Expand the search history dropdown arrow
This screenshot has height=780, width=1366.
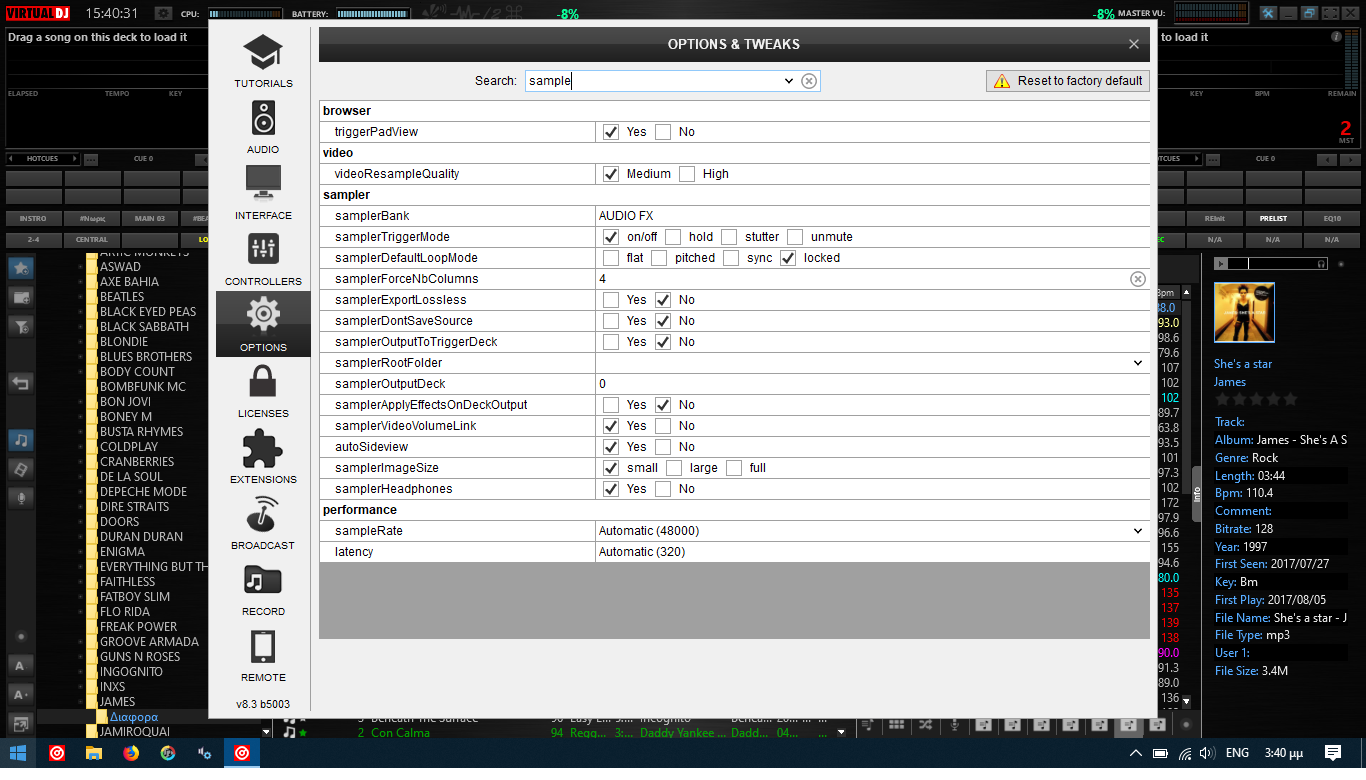[x=788, y=81]
